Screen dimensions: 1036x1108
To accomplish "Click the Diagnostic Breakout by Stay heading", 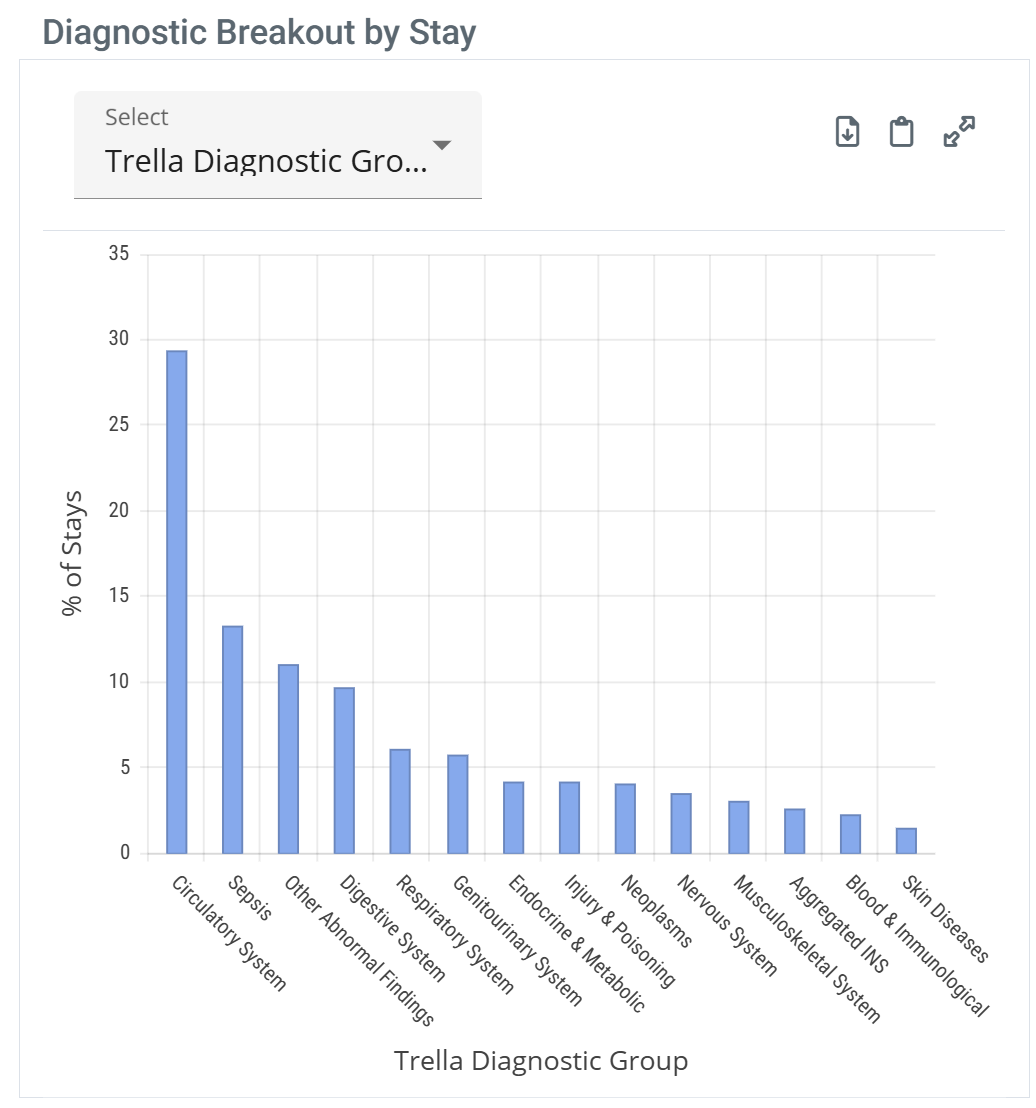I will (260, 32).
